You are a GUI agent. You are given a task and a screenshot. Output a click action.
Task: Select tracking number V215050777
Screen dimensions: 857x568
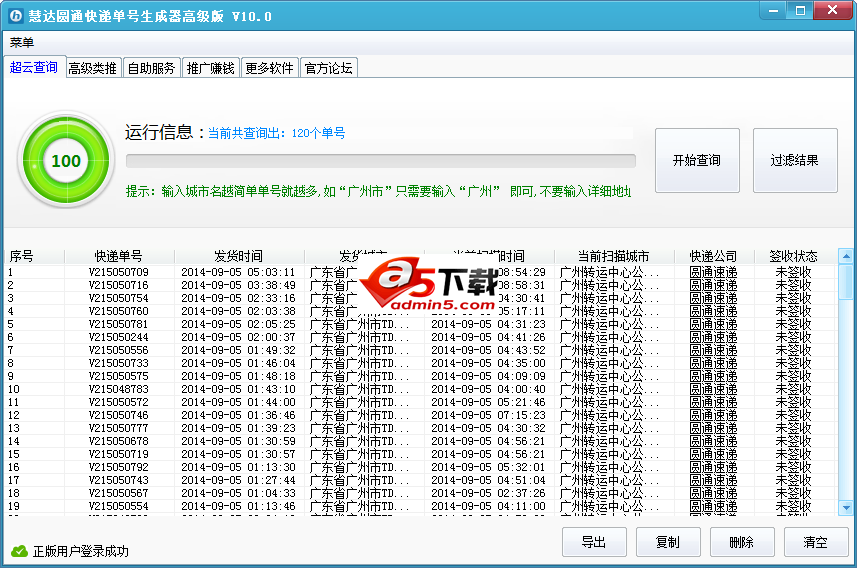(x=119, y=429)
